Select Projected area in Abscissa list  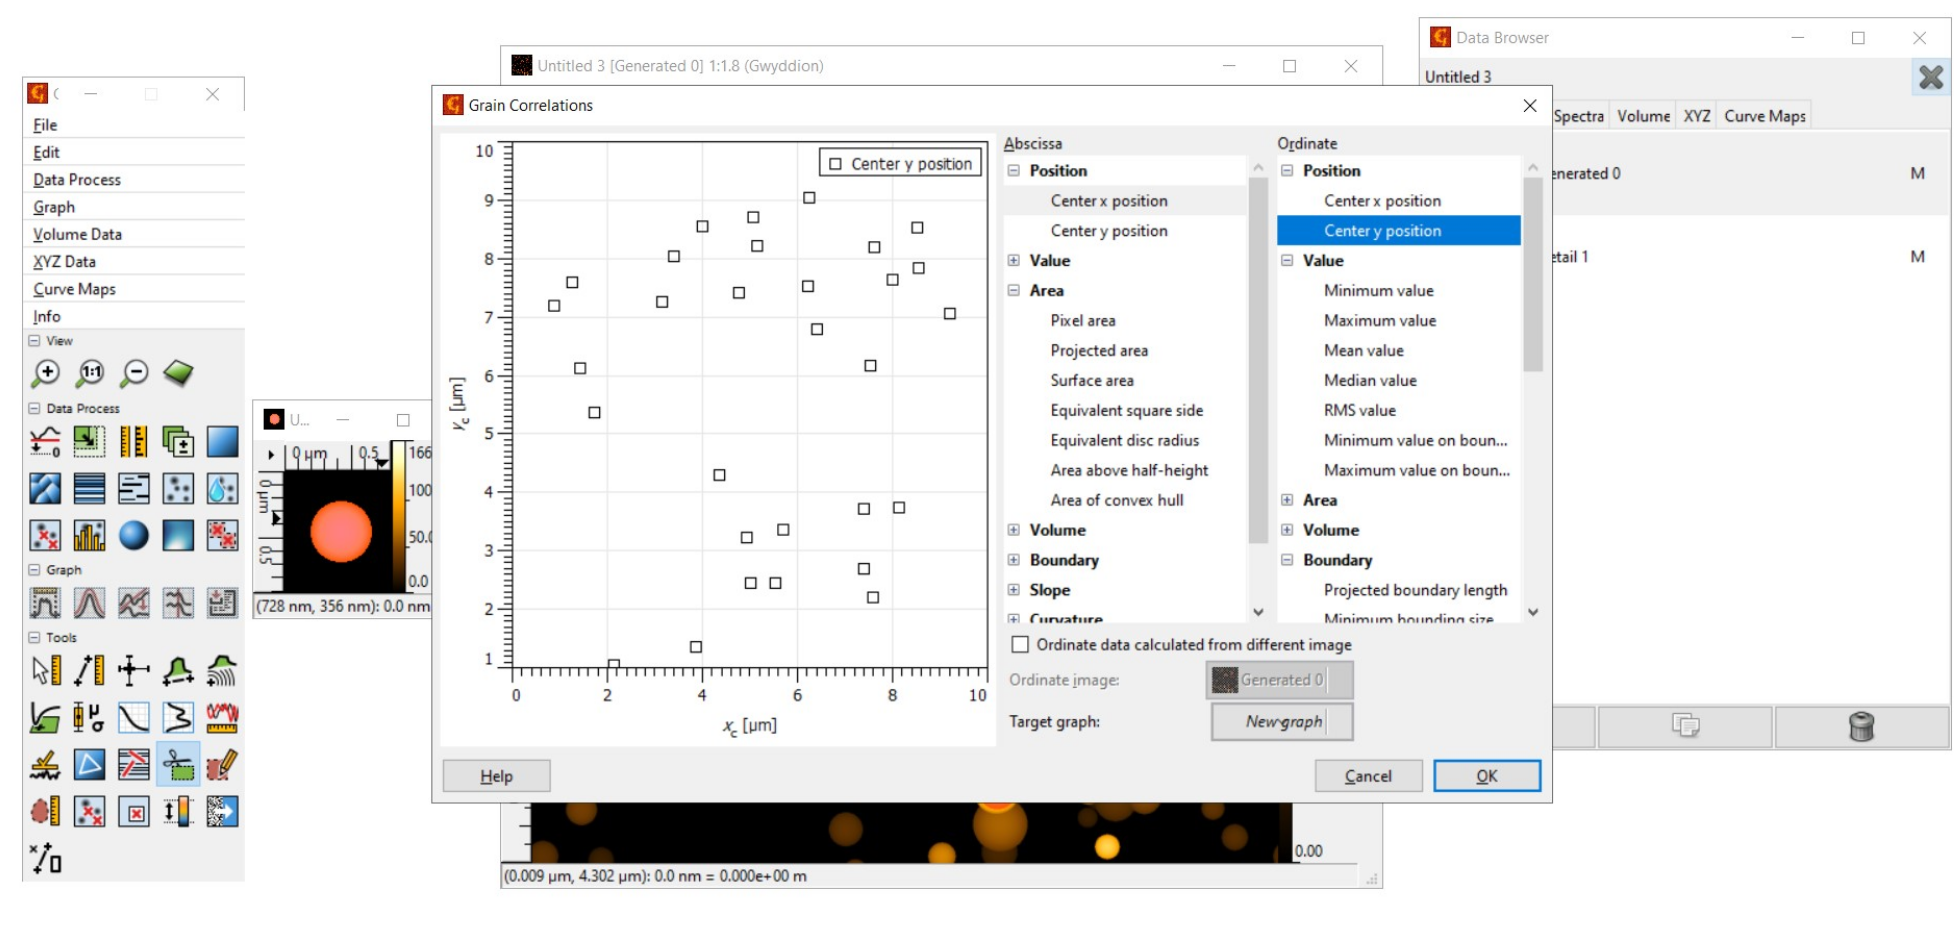1099,351
